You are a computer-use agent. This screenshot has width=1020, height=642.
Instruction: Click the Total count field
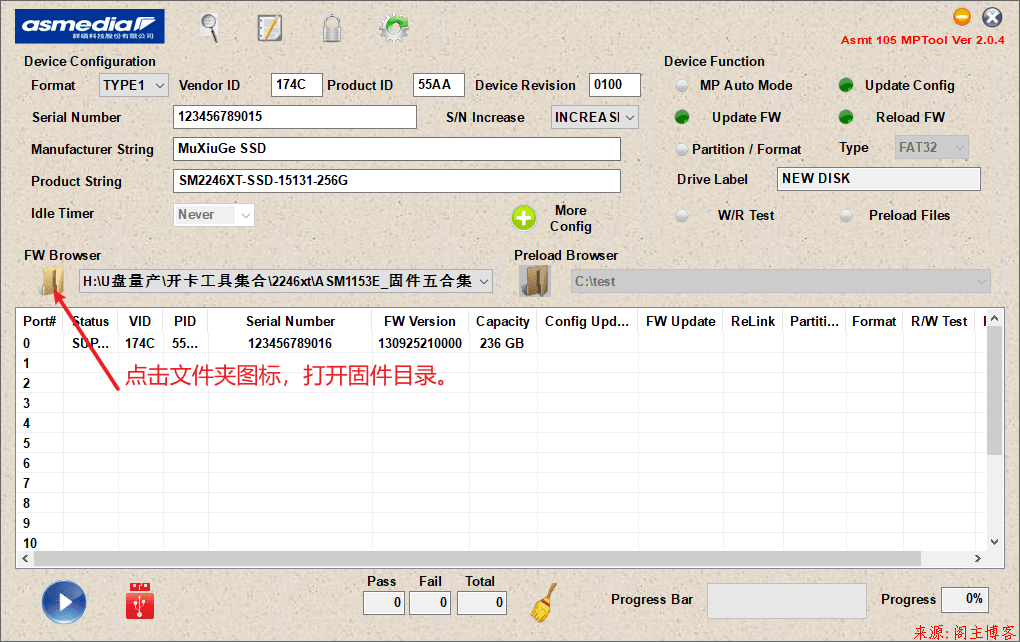pyautogui.click(x=481, y=602)
